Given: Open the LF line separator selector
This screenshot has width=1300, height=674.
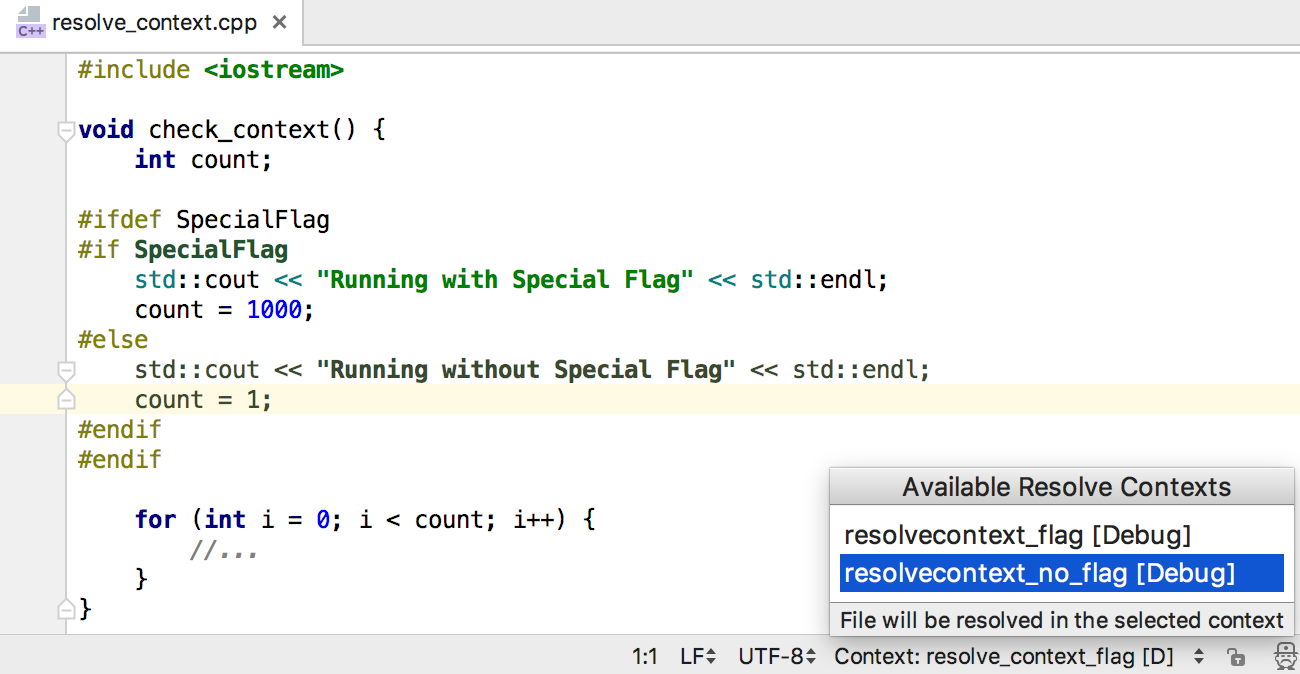Looking at the screenshot, I should [698, 657].
